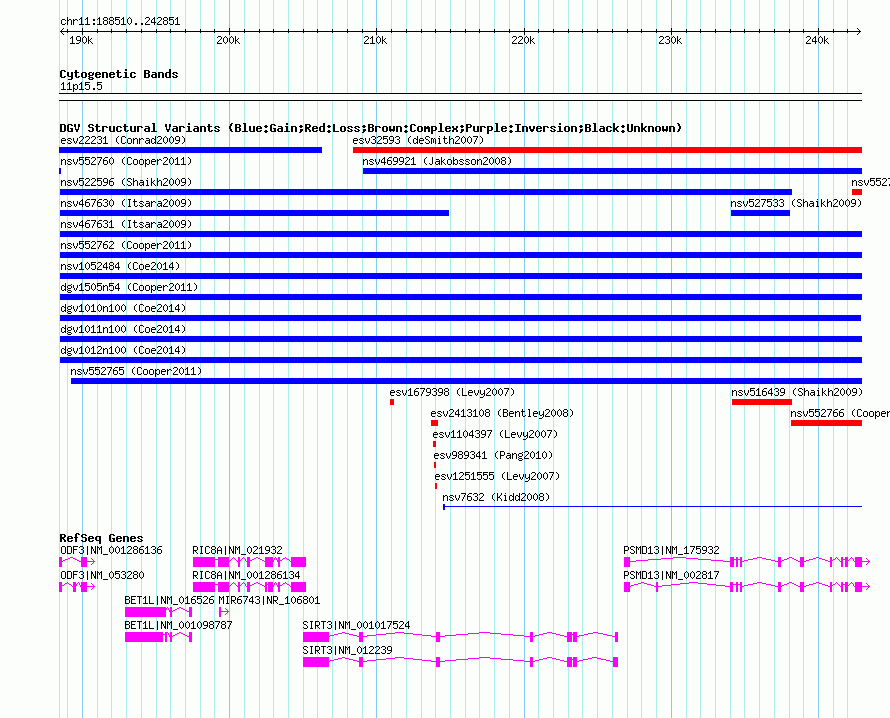Click the 240k scale mark
The image size is (890, 718).
tap(817, 40)
